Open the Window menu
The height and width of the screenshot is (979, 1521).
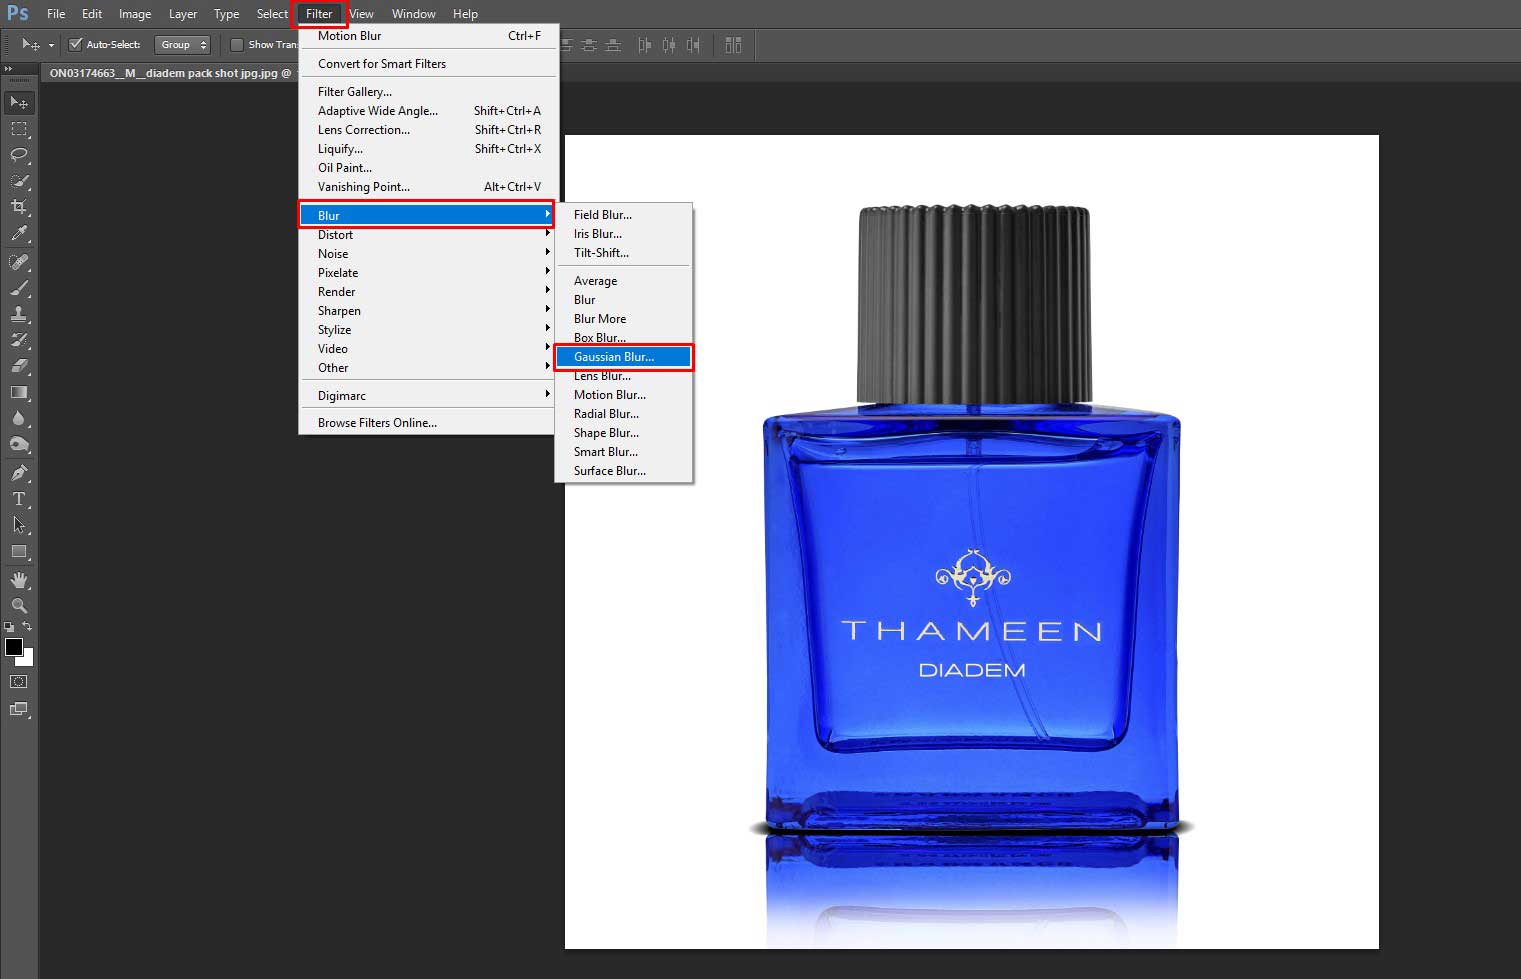413,13
